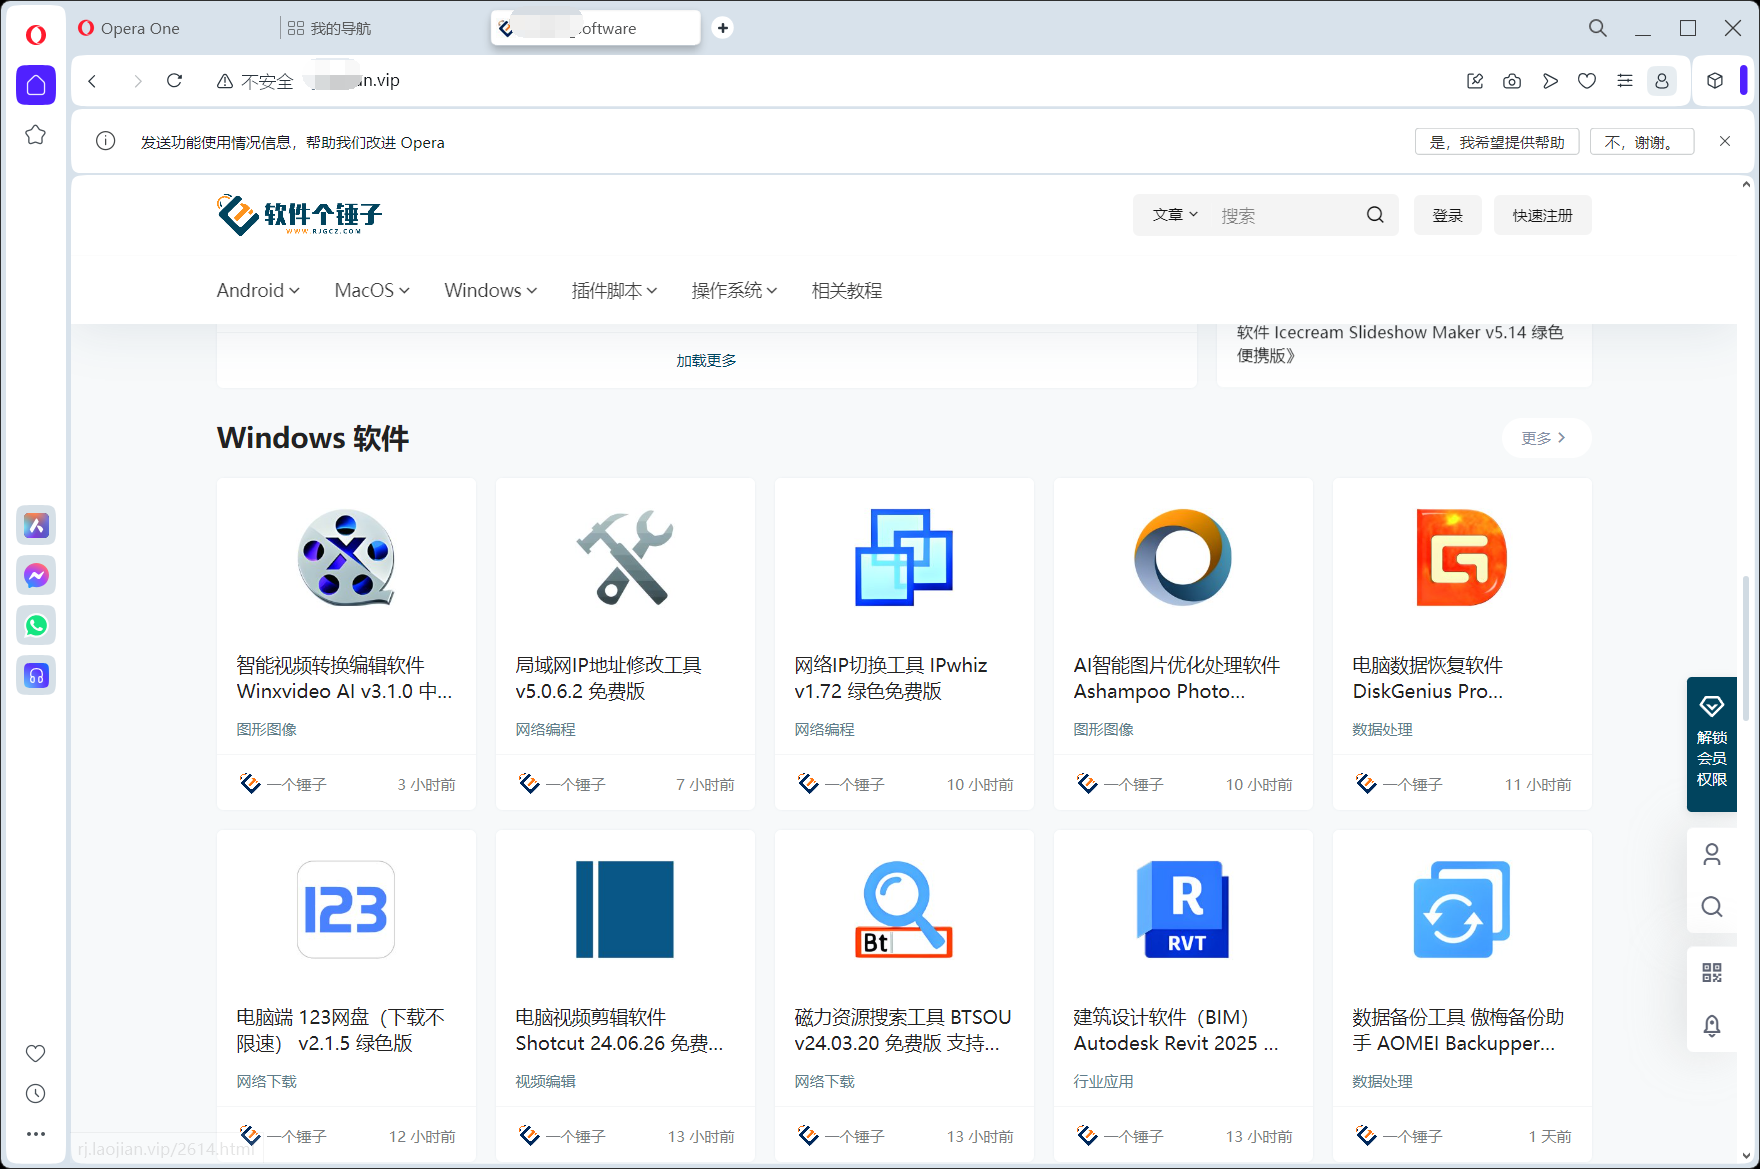Open the bookmarks star in sidebar

(36, 134)
